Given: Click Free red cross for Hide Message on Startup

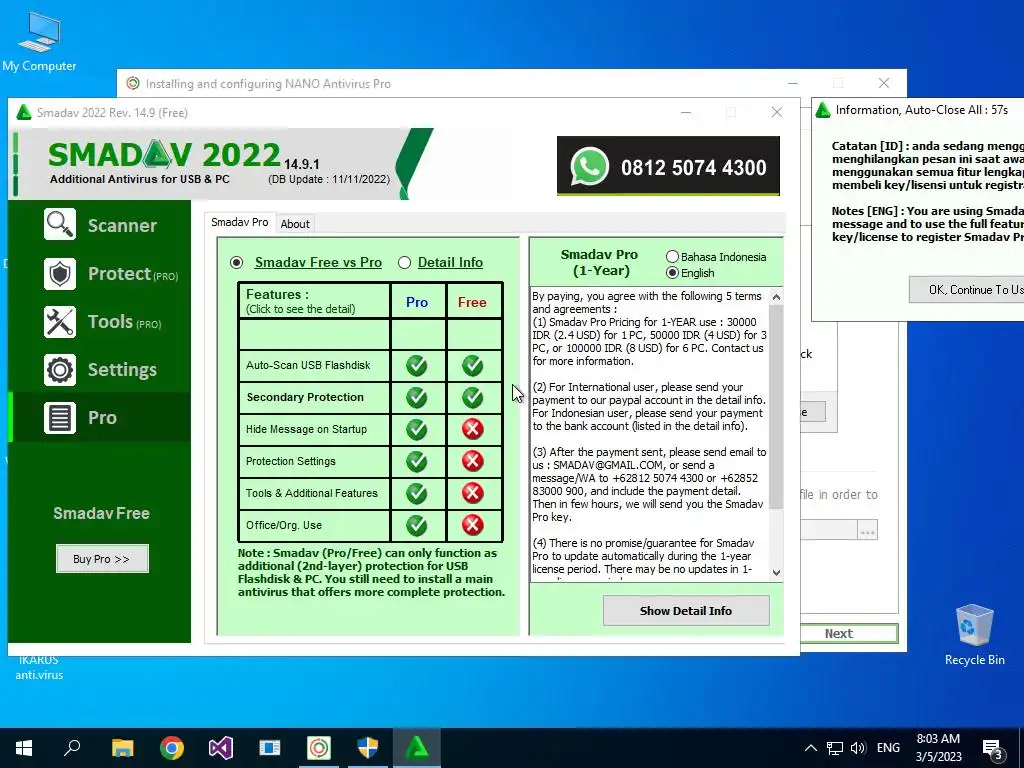Looking at the screenshot, I should [472, 429].
